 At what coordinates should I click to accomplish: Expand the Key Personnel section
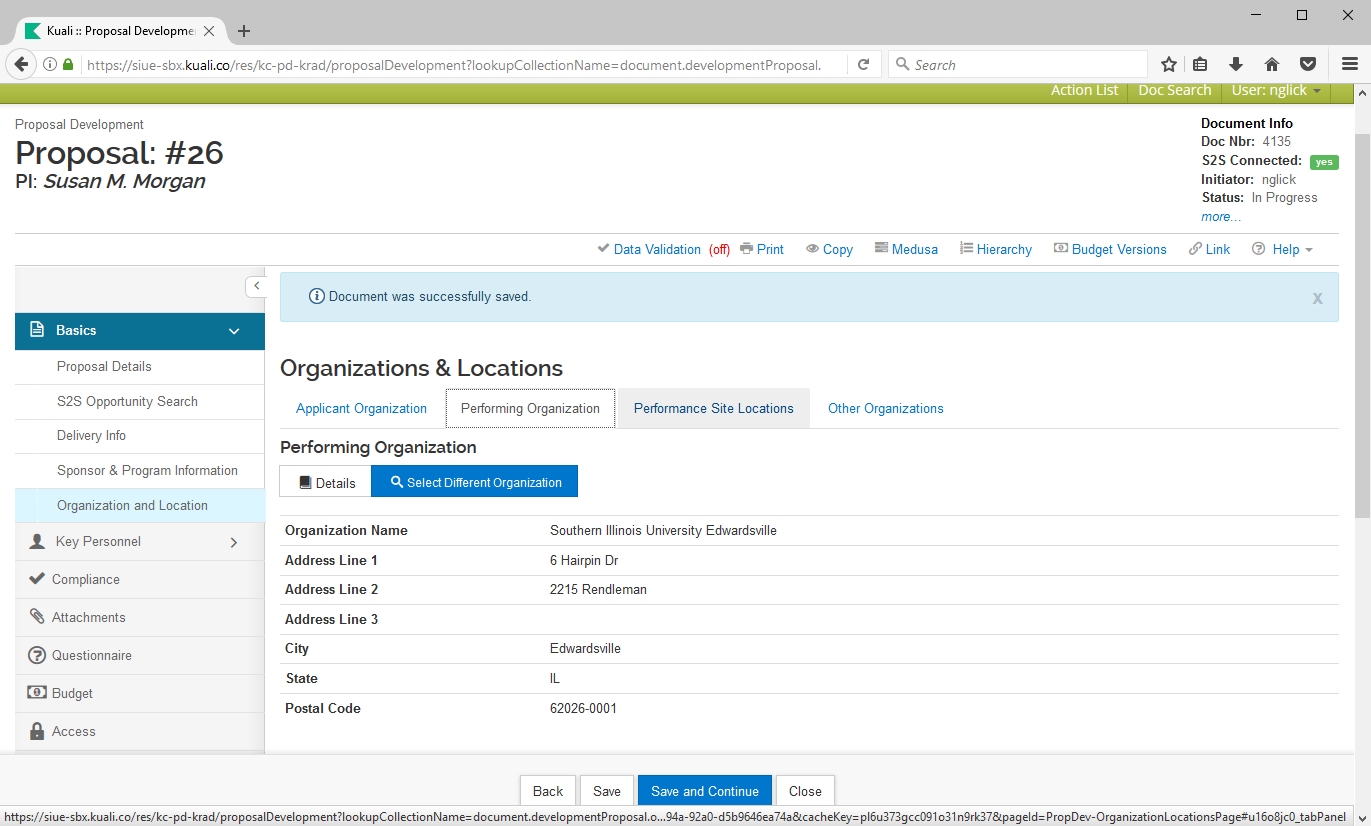234,542
